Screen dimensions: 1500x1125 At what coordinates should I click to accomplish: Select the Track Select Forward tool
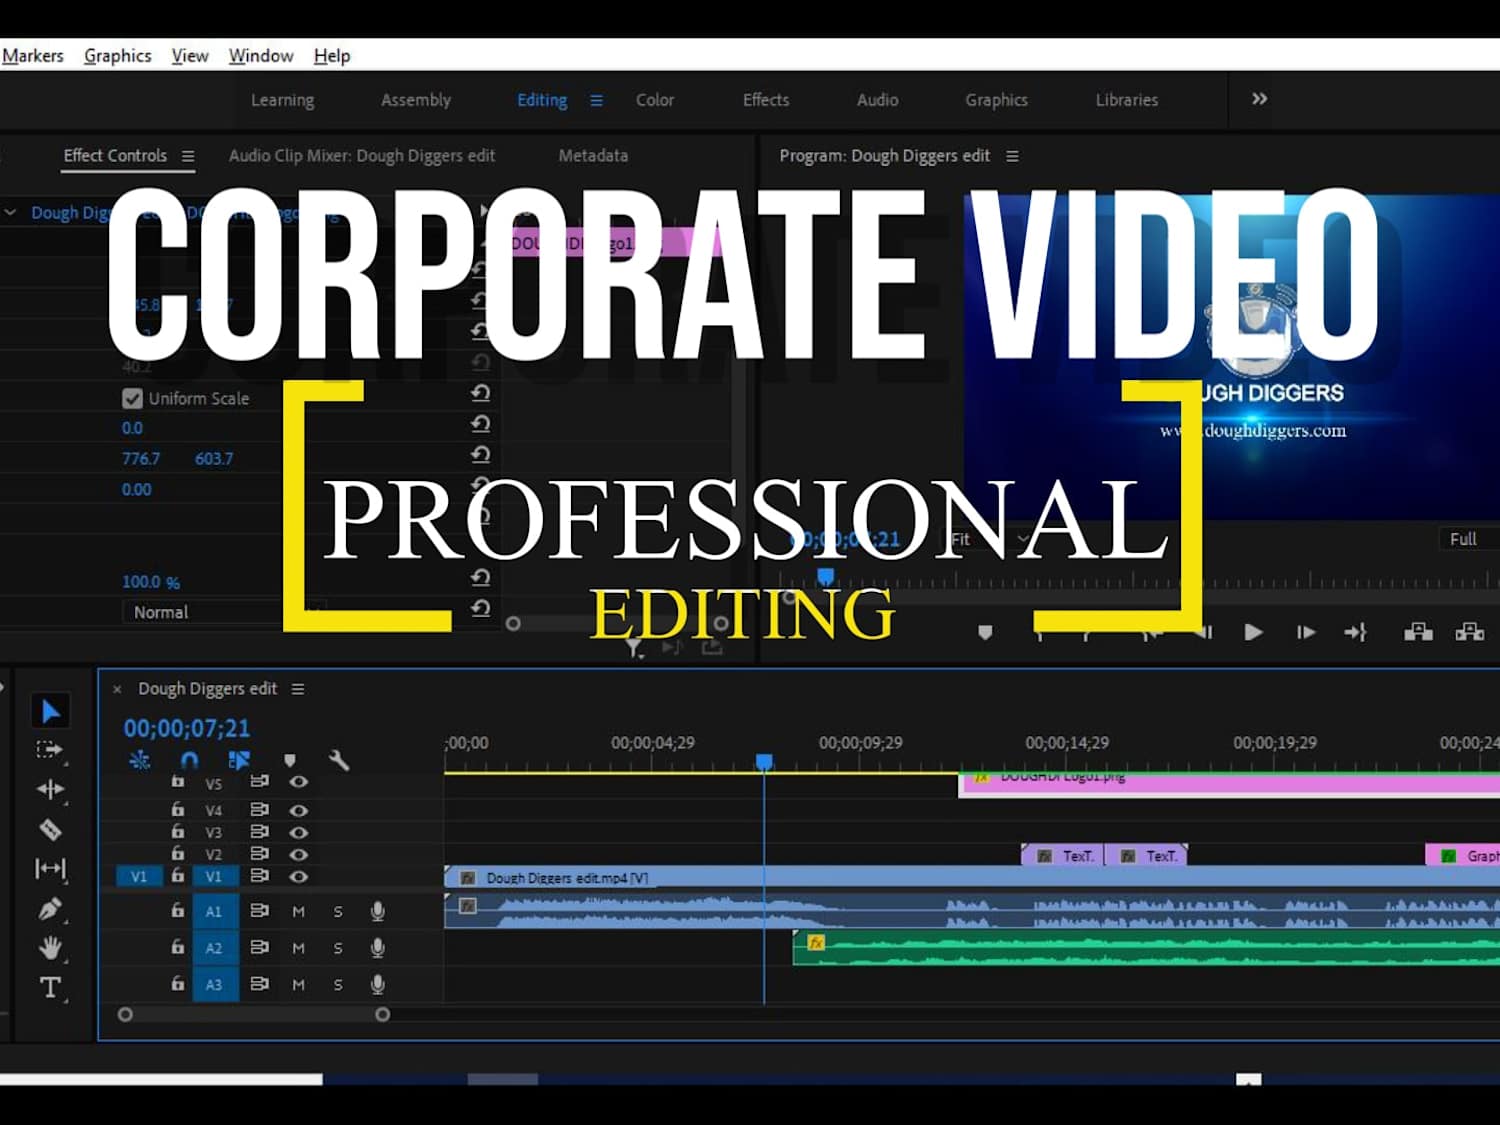click(49, 750)
